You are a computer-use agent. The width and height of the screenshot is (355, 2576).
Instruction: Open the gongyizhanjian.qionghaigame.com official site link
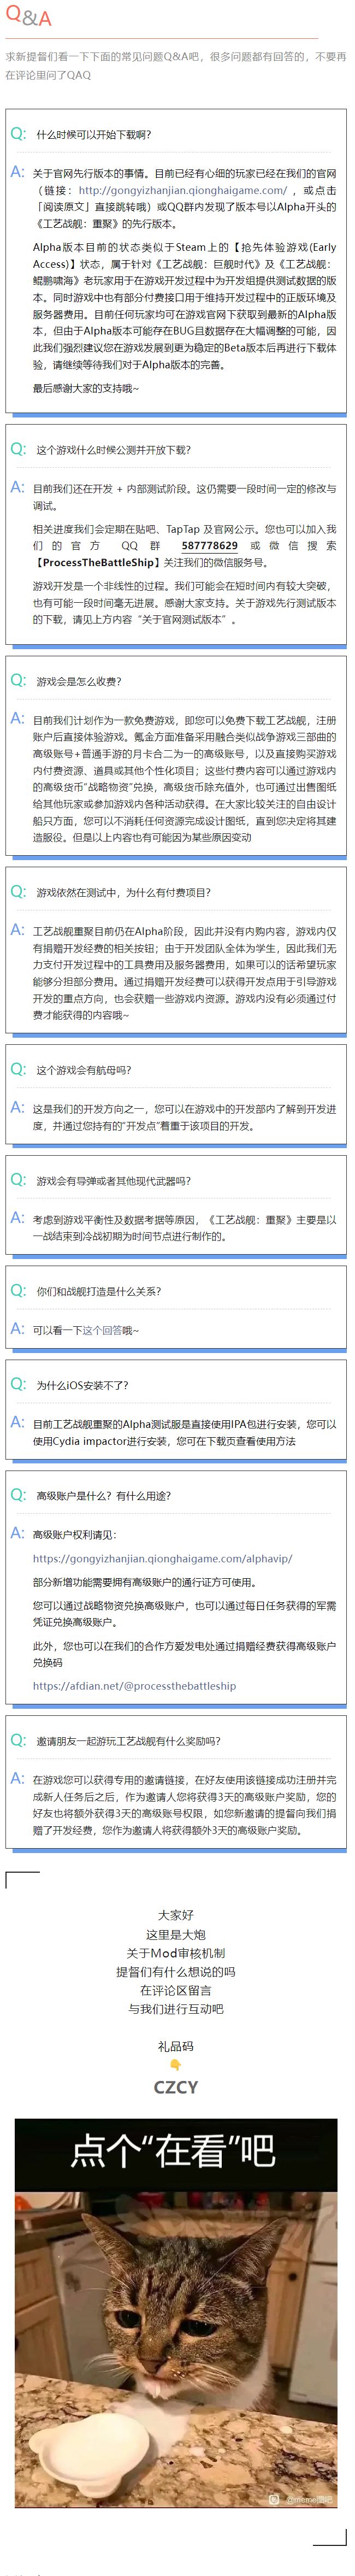tap(183, 190)
